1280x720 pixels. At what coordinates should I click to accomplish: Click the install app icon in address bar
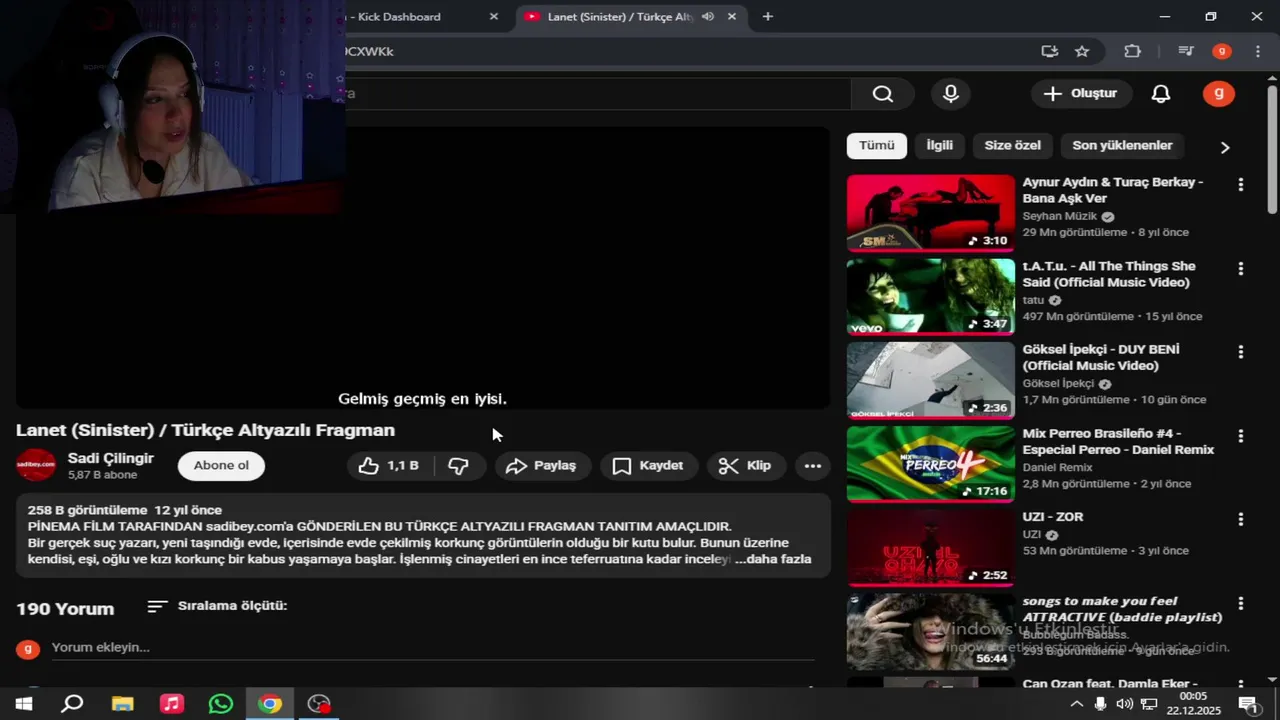1049,51
